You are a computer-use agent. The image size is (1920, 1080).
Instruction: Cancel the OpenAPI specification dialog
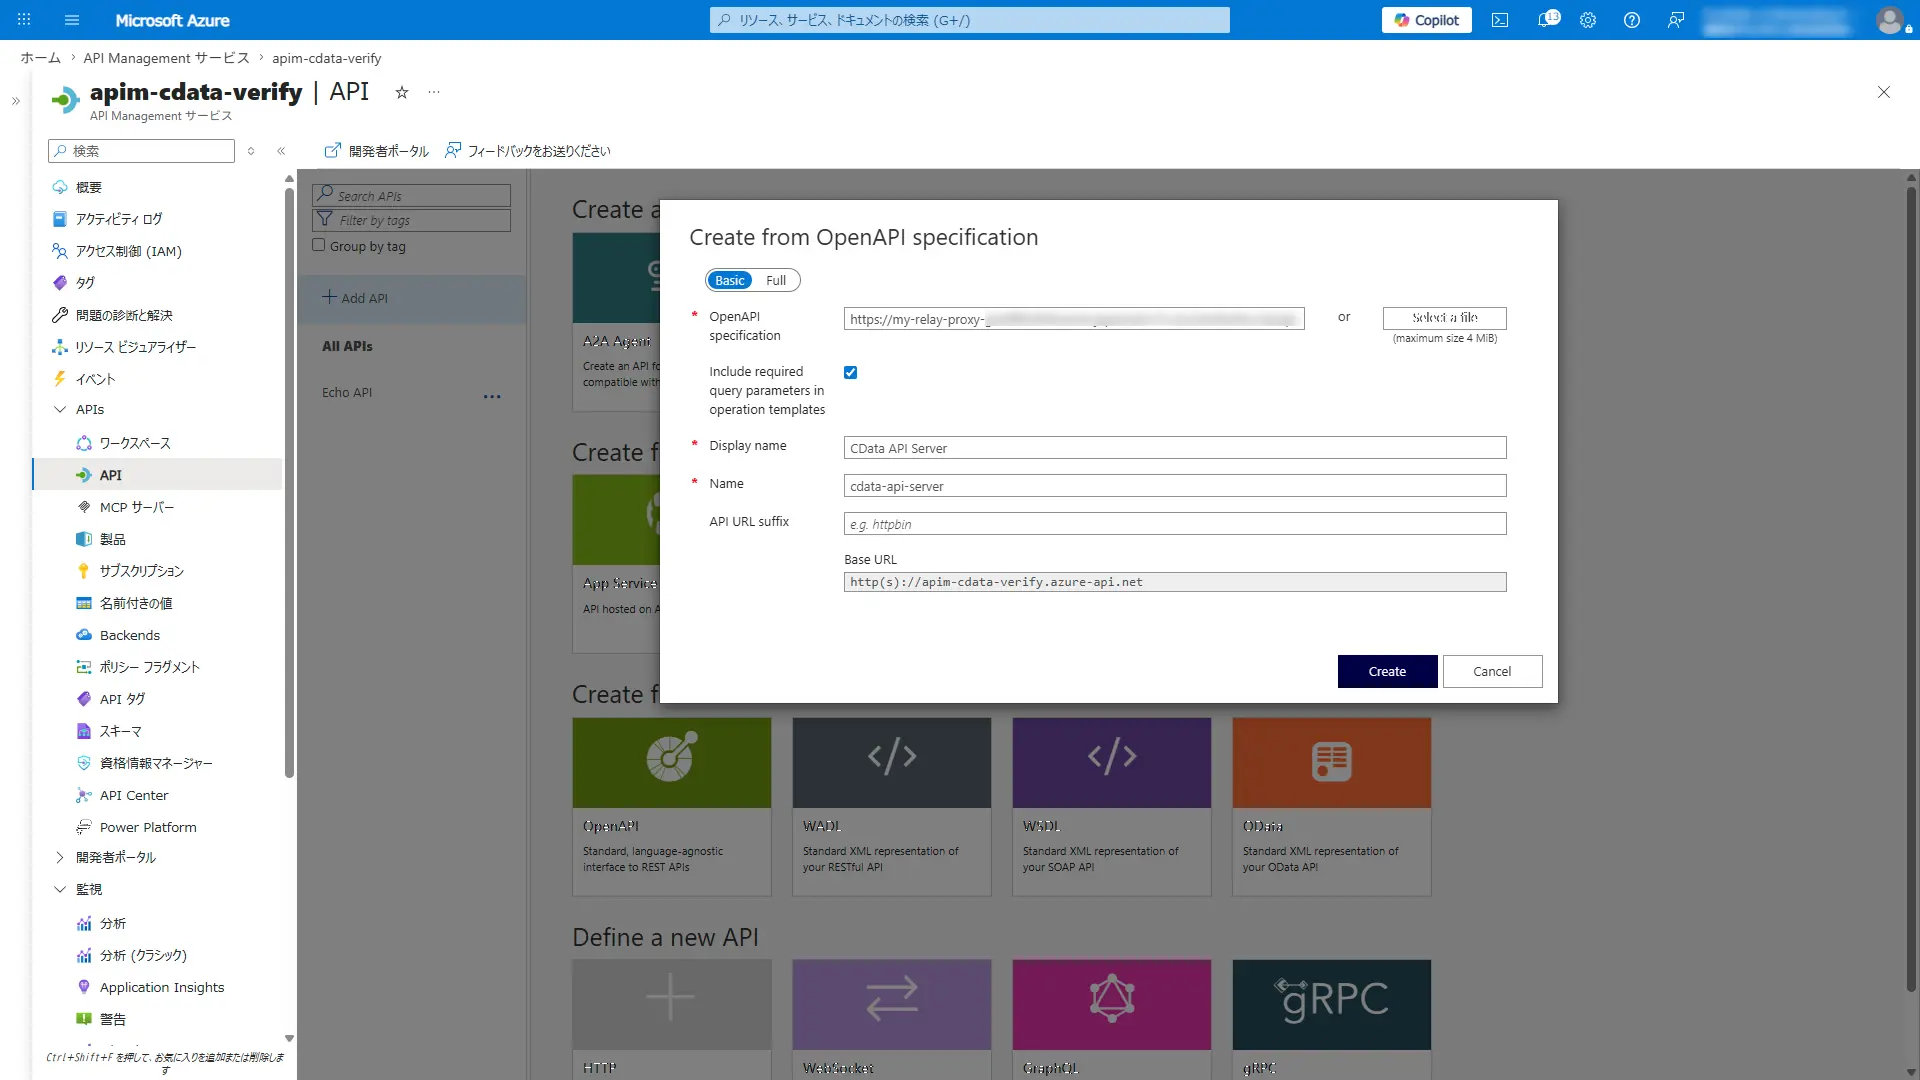point(1492,671)
